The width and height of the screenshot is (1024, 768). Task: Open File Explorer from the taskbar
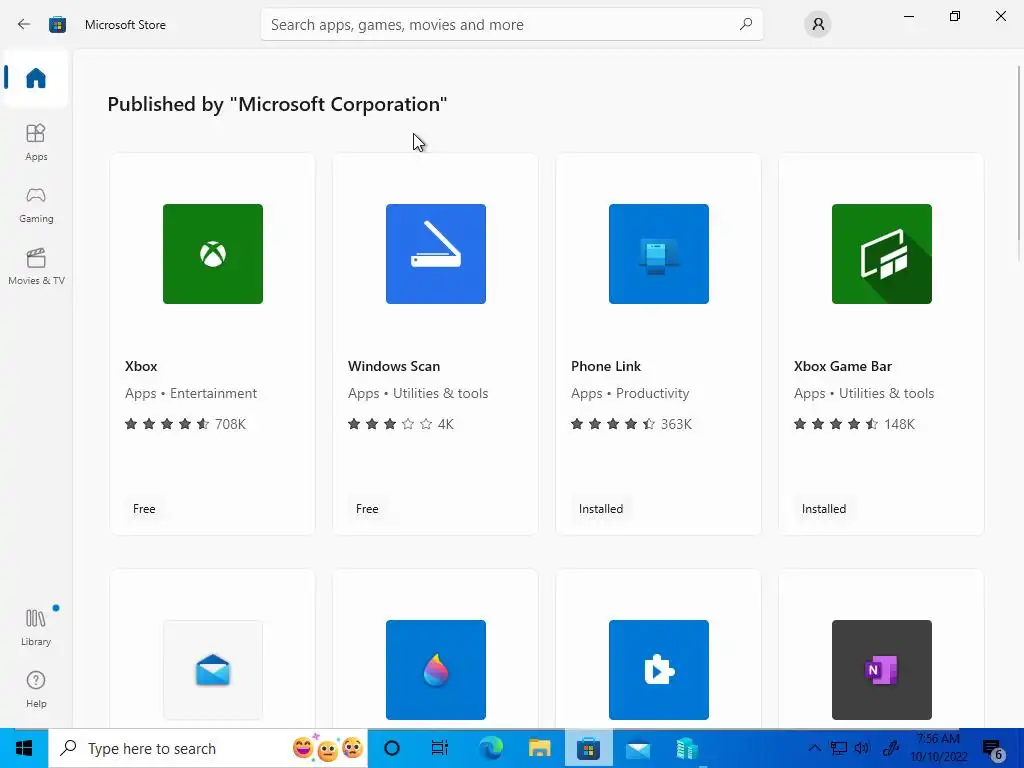(539, 748)
